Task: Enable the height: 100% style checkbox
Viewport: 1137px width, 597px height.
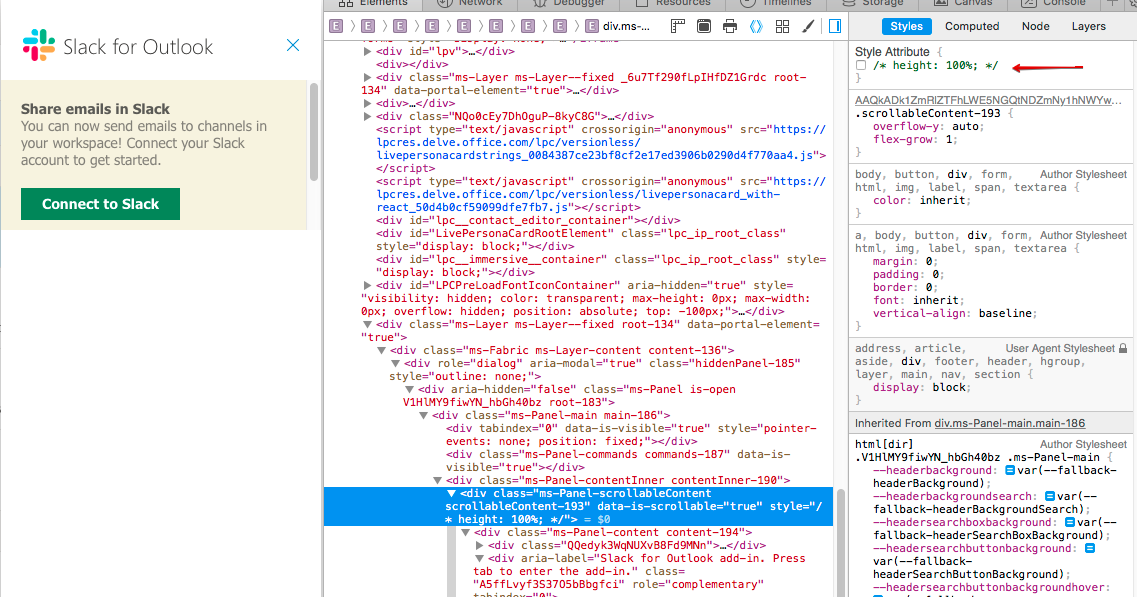Action: click(861, 65)
